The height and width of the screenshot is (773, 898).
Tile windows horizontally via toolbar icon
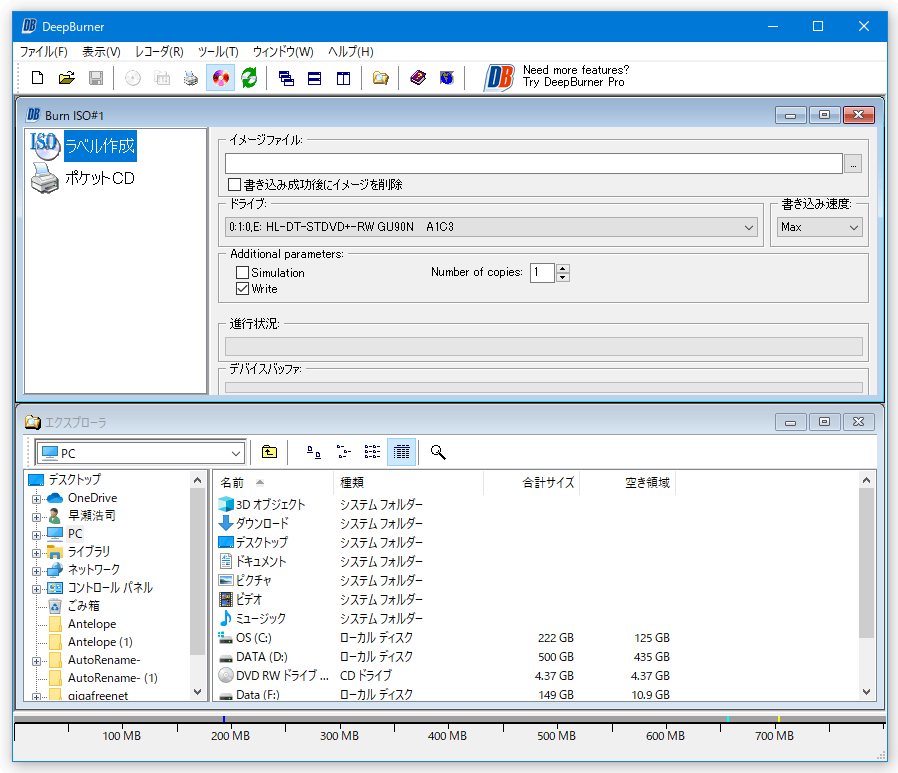314,78
